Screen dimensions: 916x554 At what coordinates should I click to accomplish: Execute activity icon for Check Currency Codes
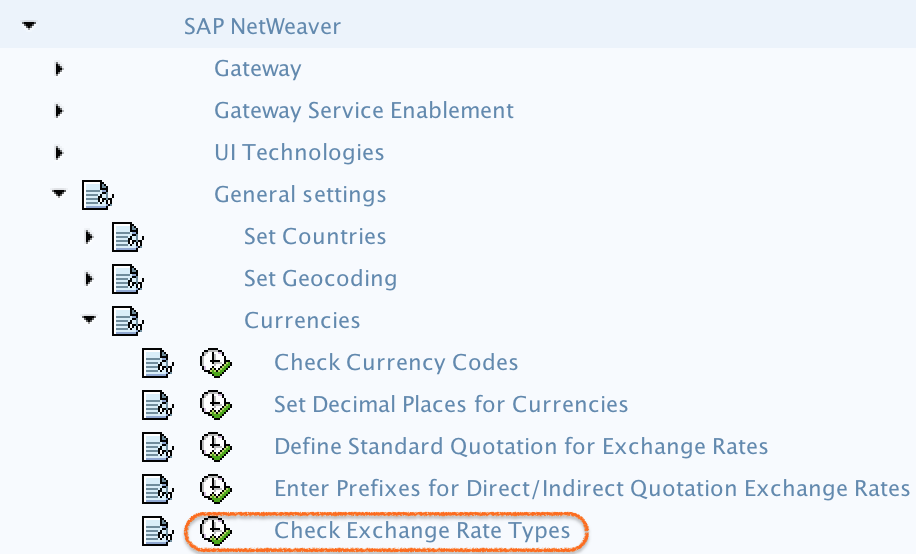point(216,363)
